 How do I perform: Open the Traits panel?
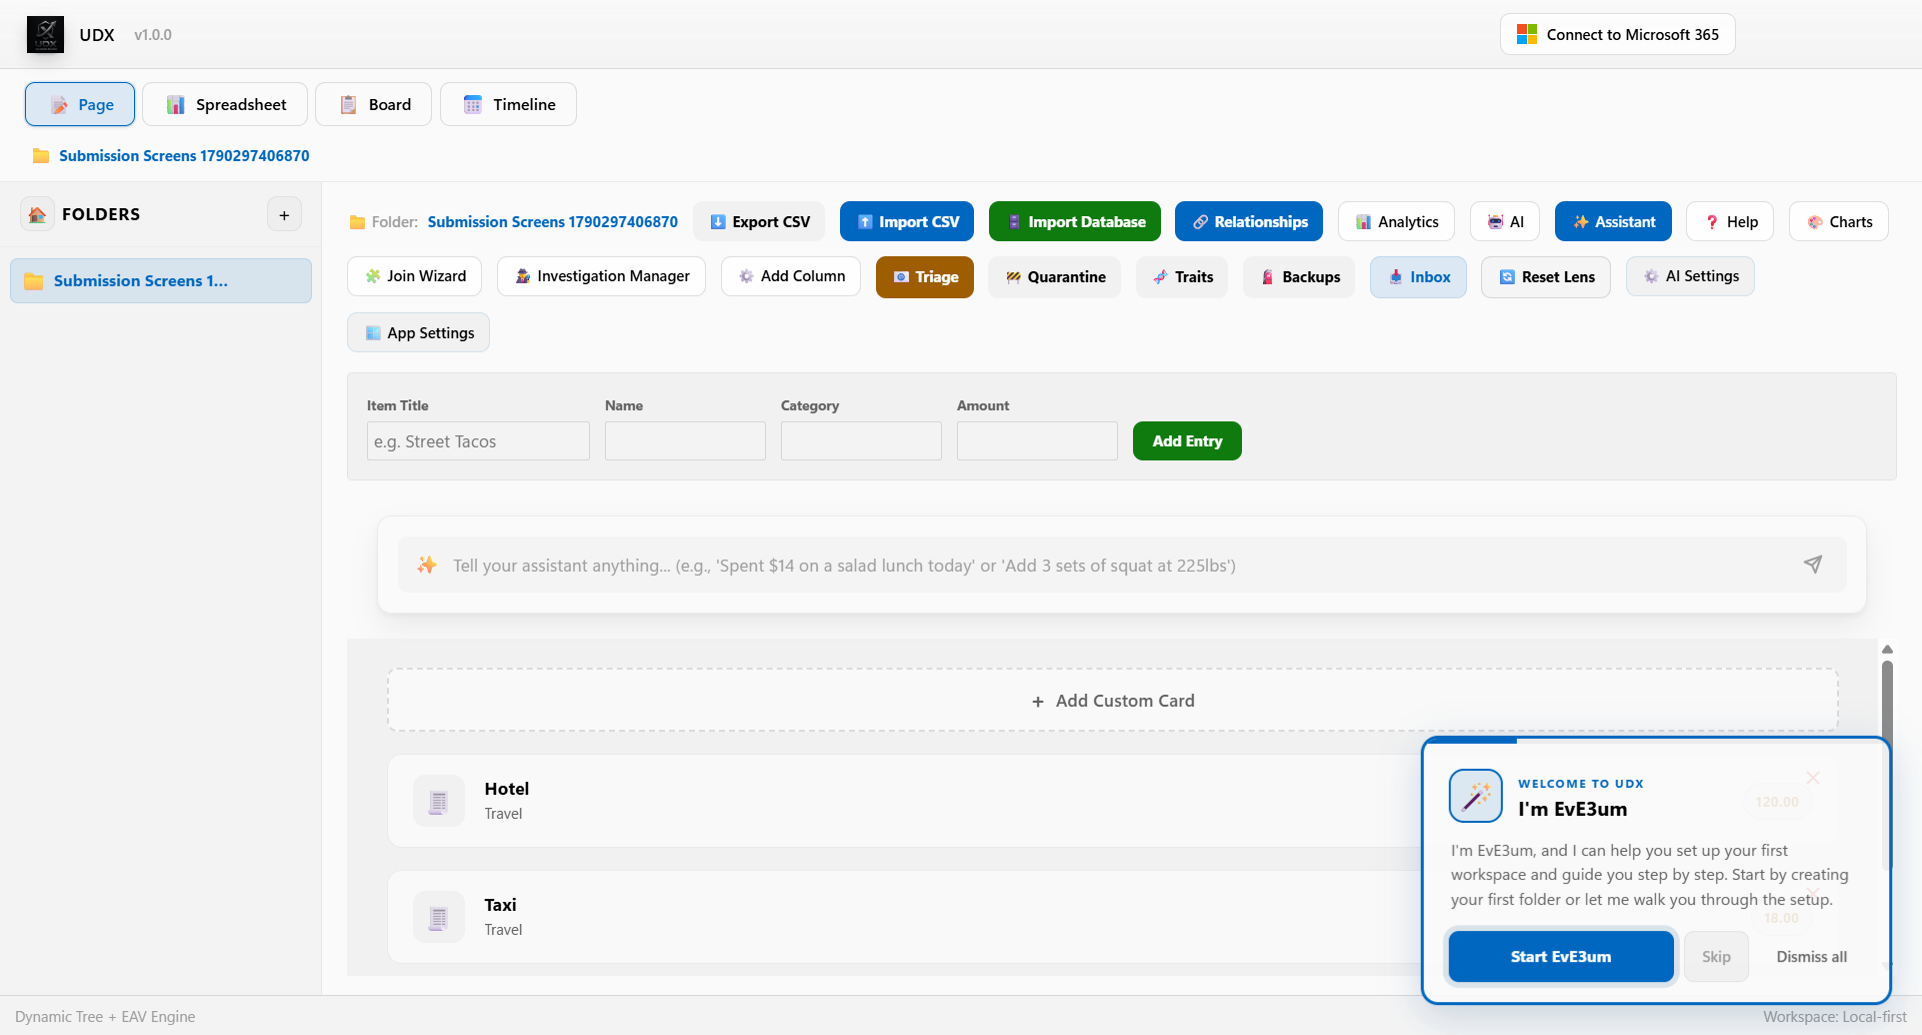(1182, 277)
